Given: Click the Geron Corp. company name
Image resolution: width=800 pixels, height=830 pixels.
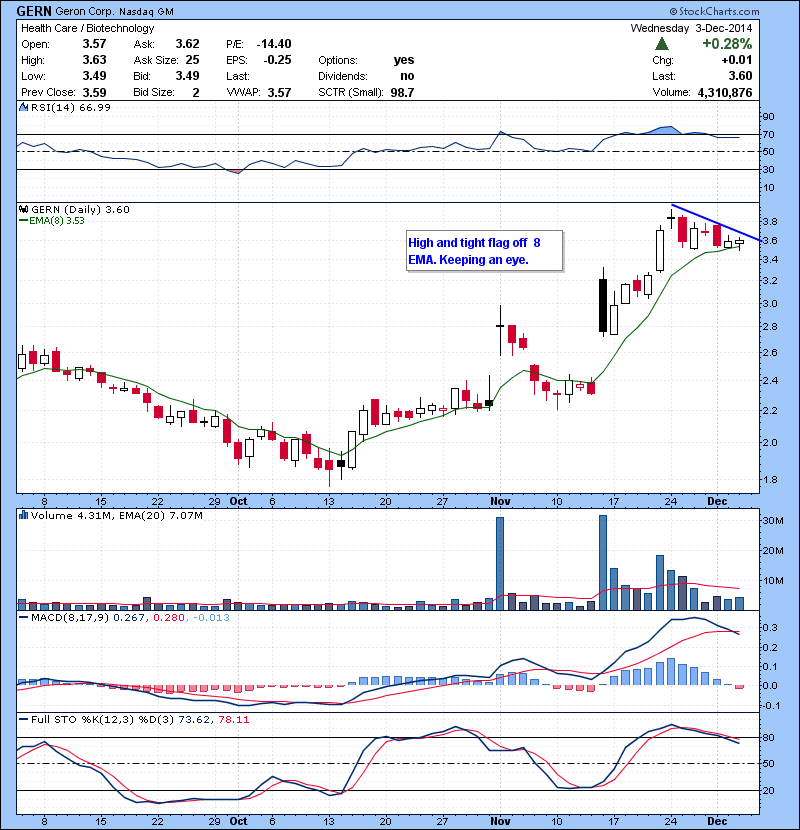Looking at the screenshot, I should coord(85,11).
